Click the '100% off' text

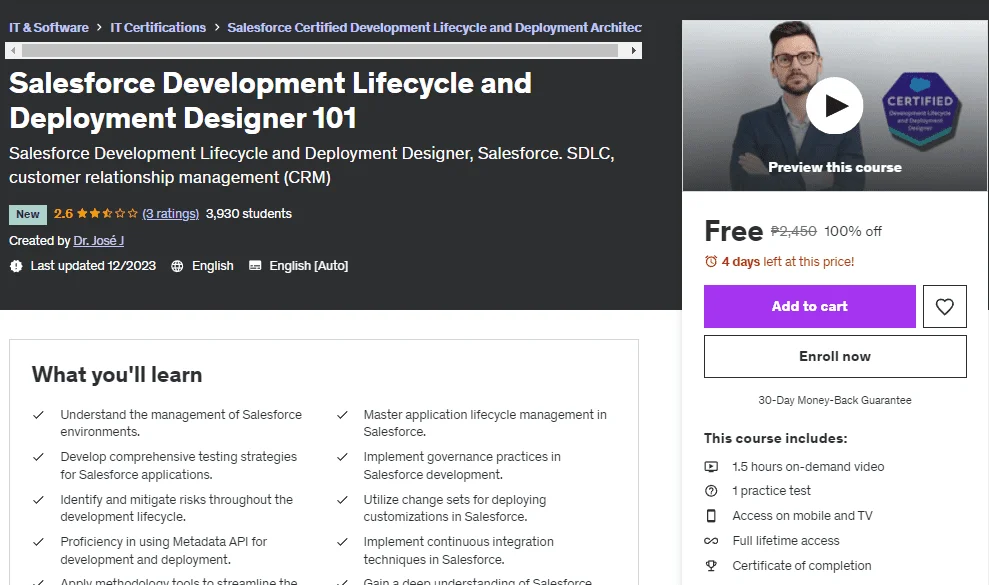[853, 231]
